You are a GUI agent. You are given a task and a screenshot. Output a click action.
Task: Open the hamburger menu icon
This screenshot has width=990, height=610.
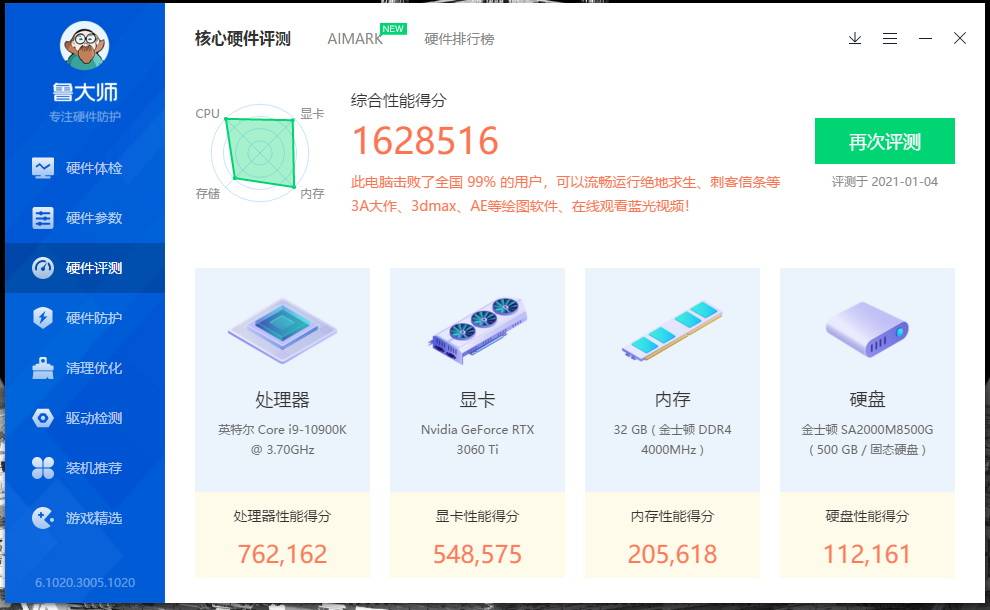click(890, 39)
